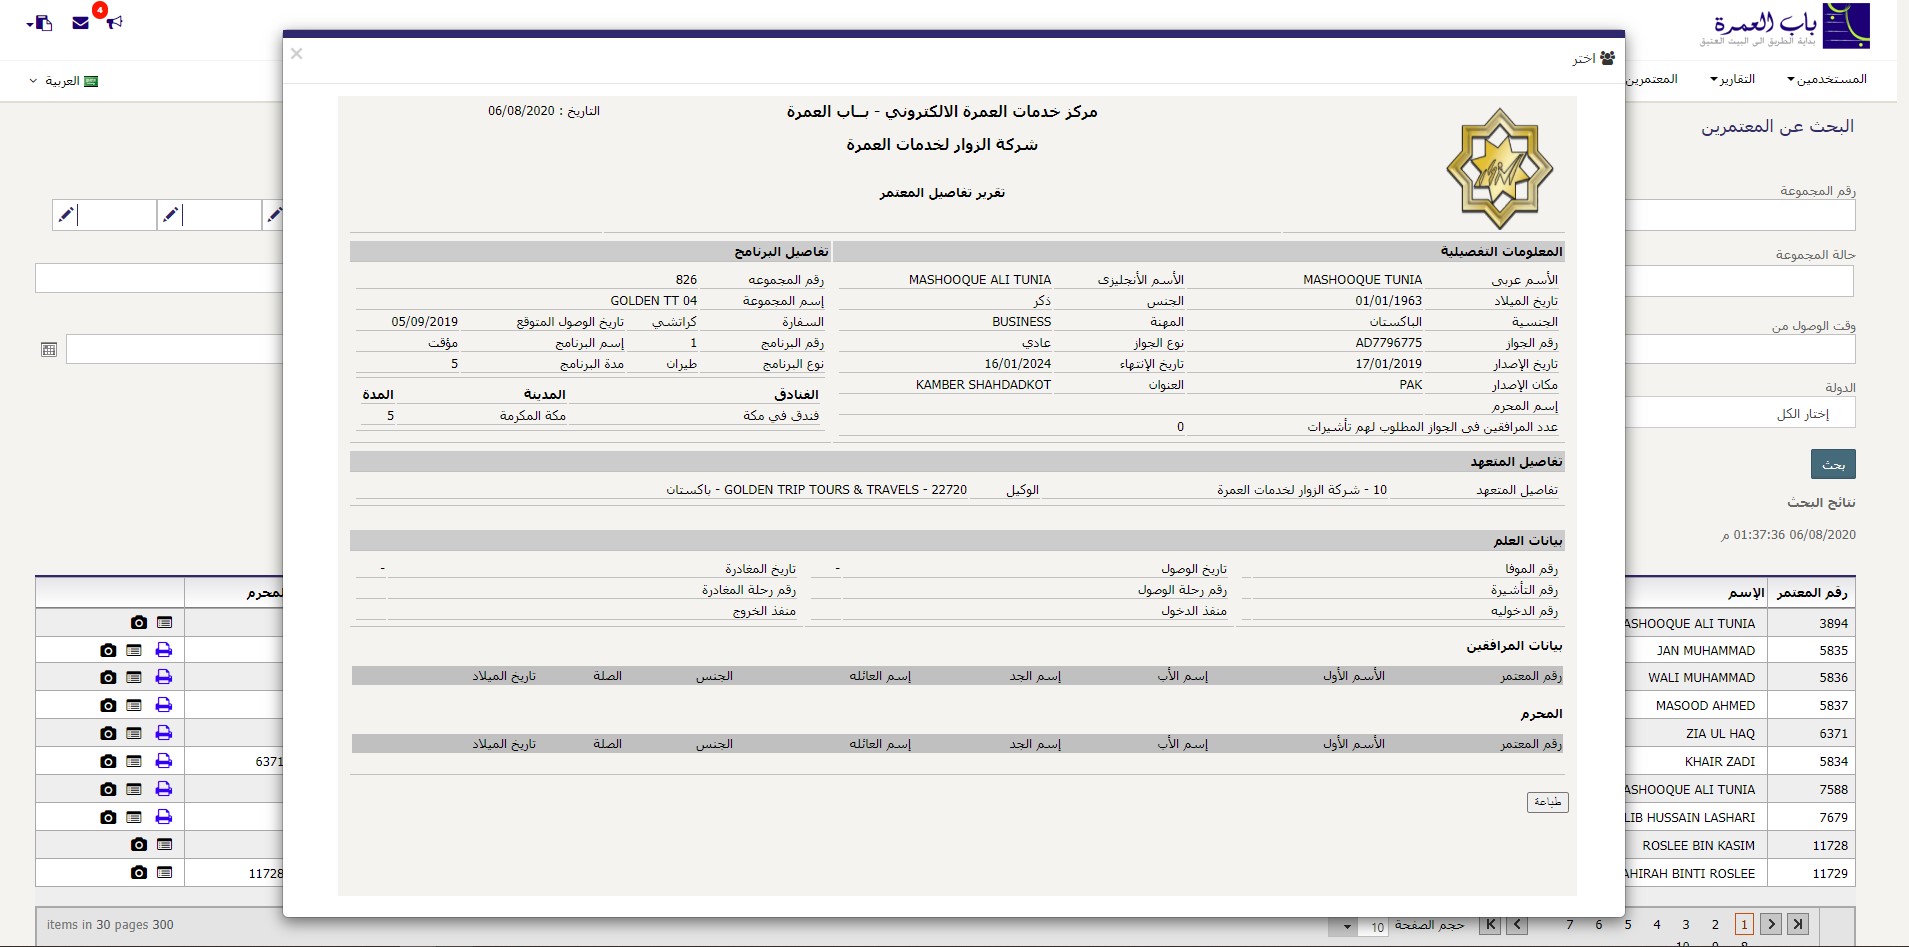Open the المستخدمين menu
The width and height of the screenshot is (1909, 947).
point(1827,79)
